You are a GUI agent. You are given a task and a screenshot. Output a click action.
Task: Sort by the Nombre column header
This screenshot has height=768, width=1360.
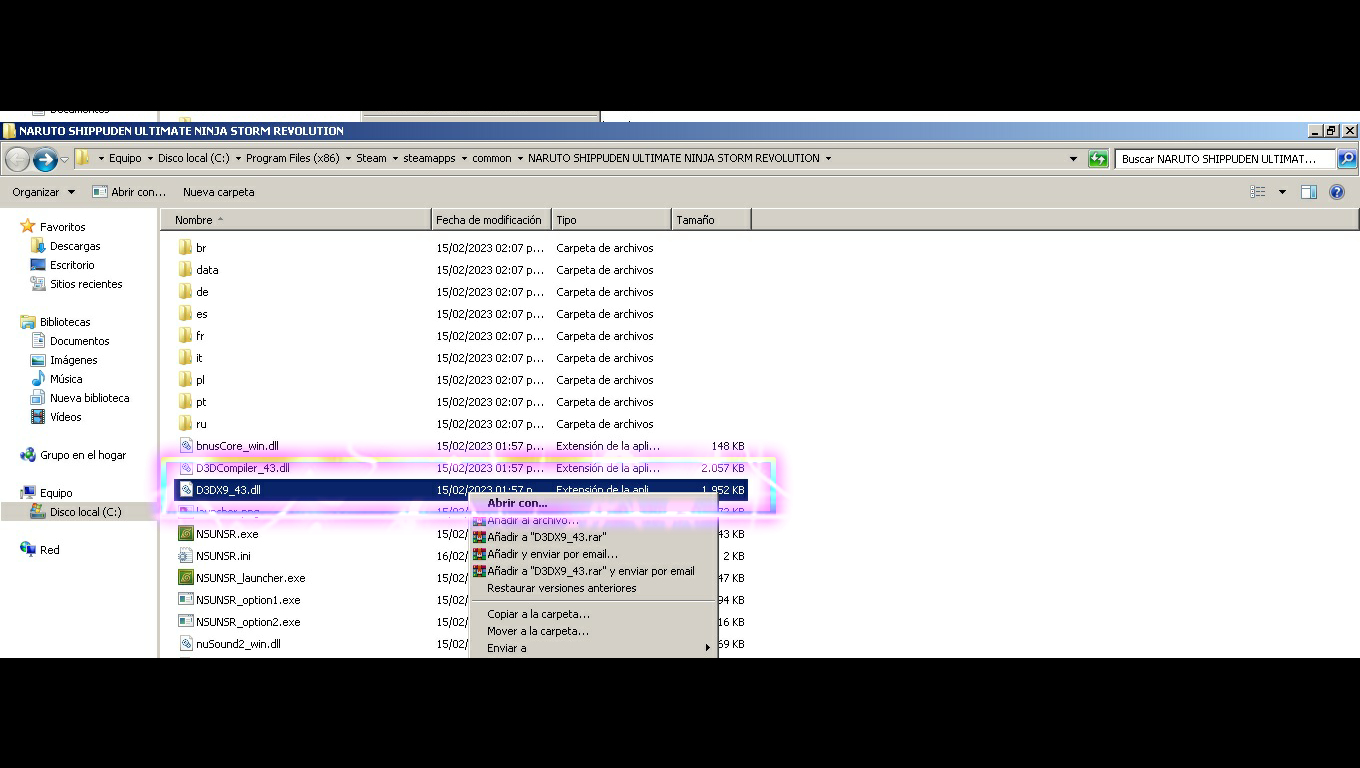296,220
